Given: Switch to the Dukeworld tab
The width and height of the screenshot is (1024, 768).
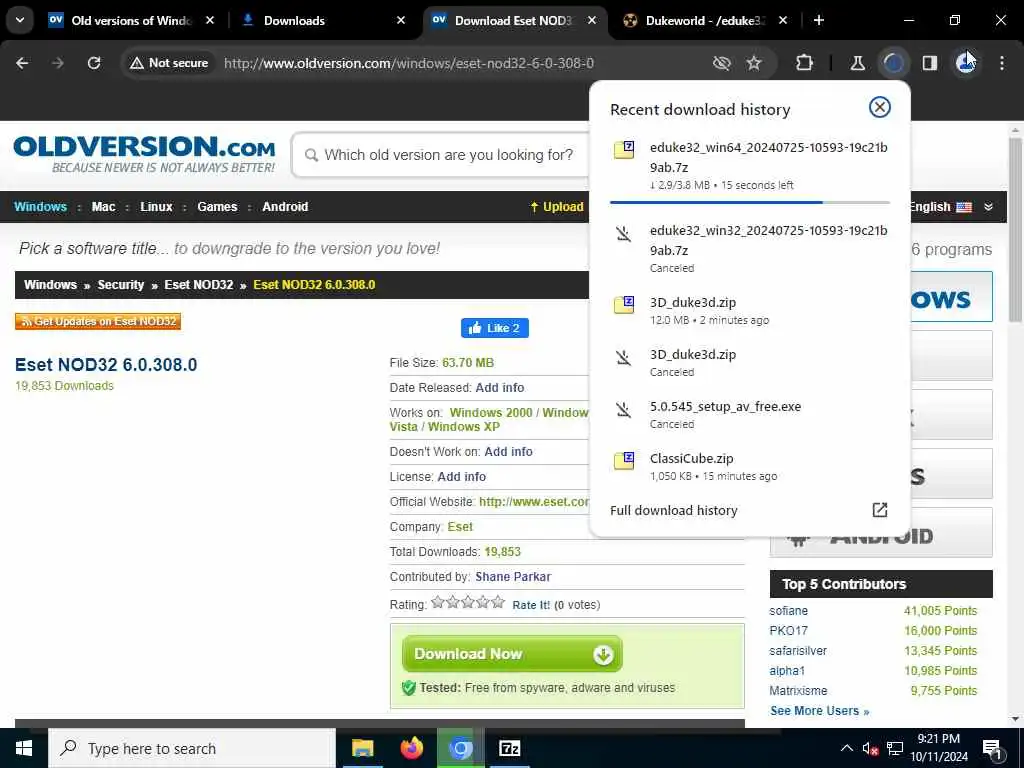Looking at the screenshot, I should click(x=704, y=20).
